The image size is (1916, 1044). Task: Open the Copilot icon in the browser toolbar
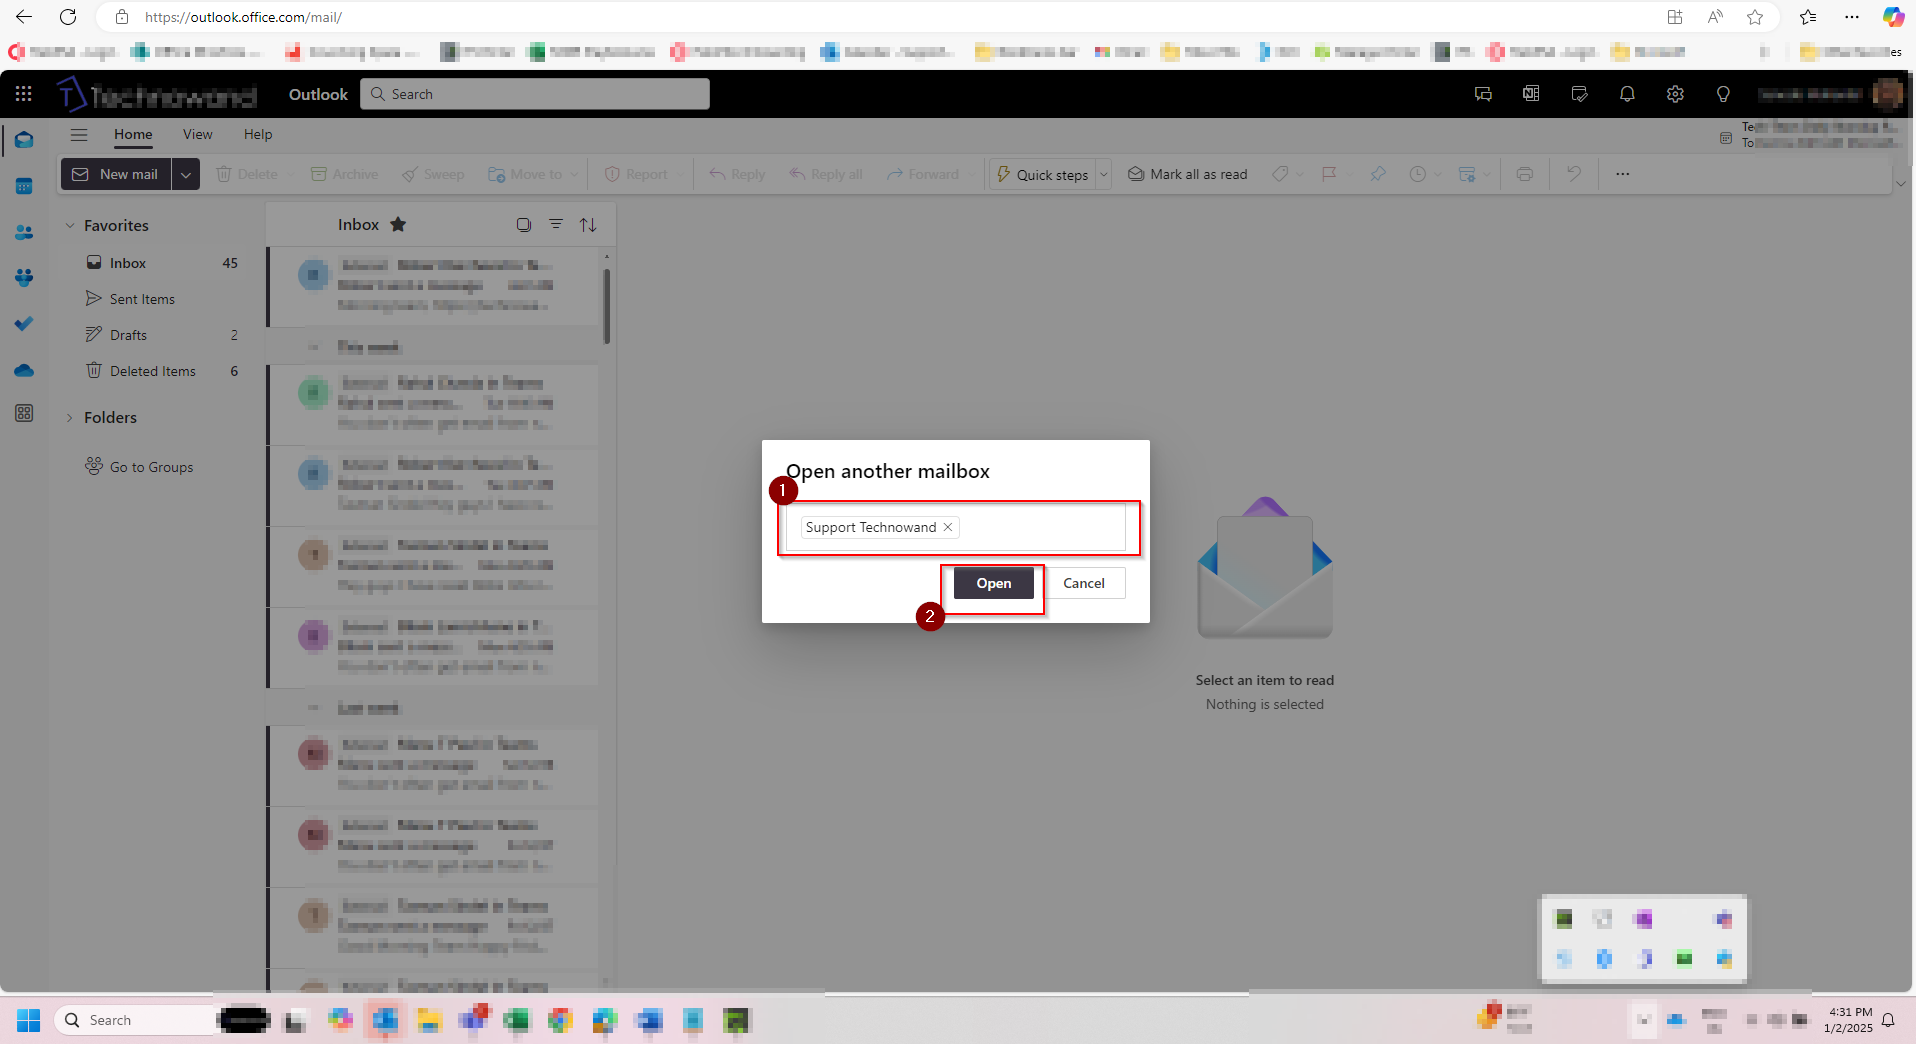coord(1893,17)
